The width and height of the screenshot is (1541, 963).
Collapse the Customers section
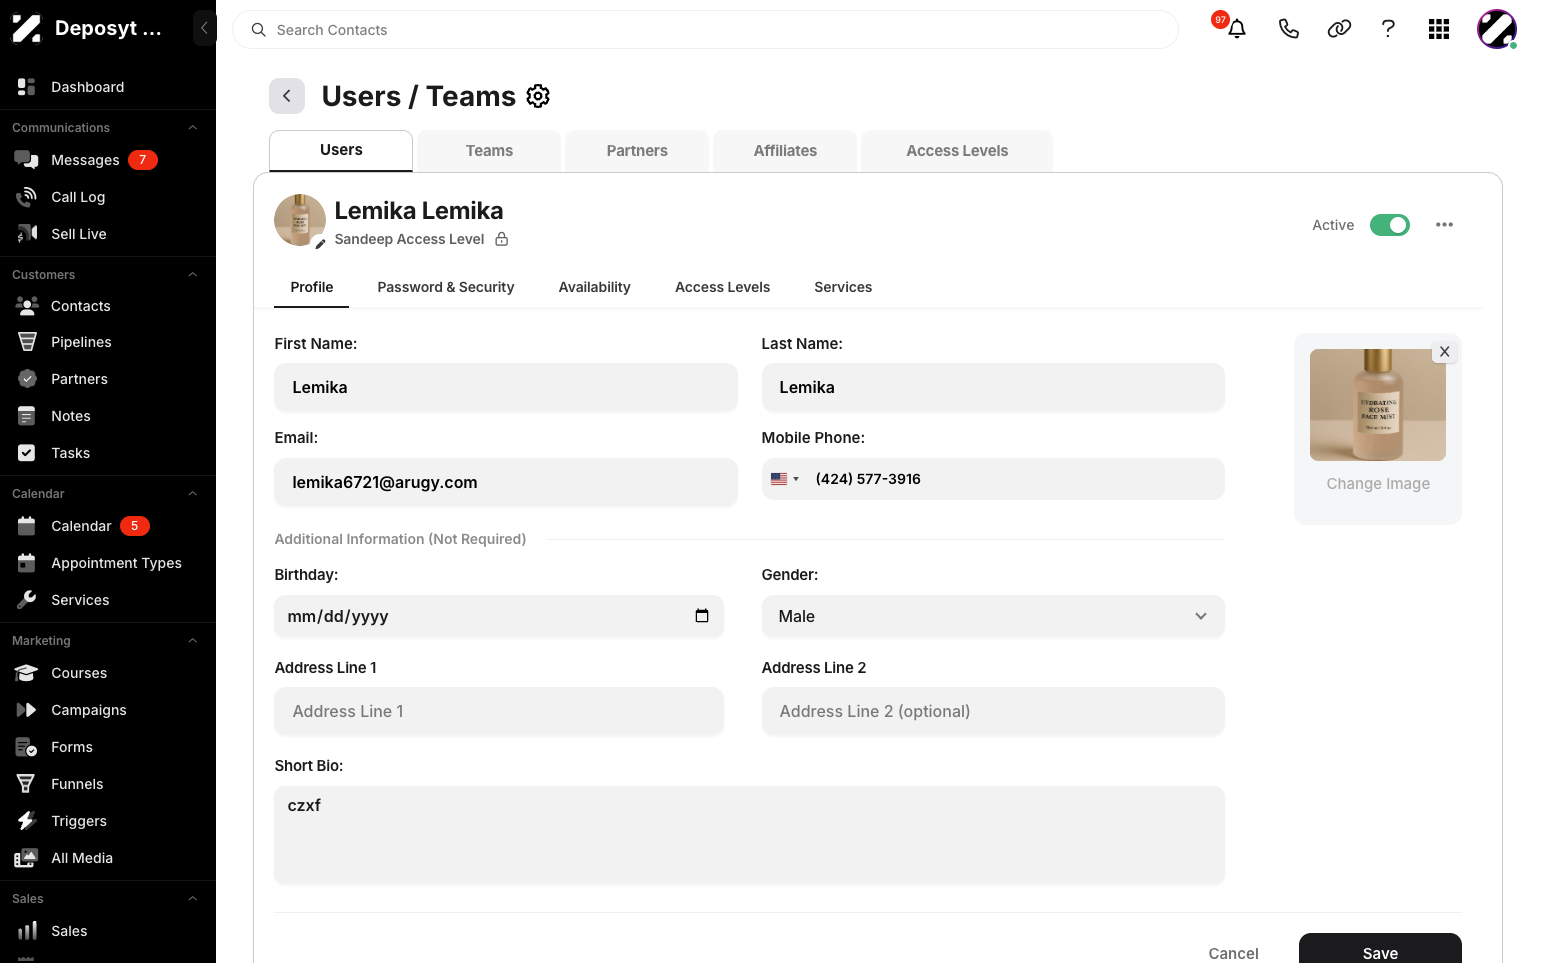pyautogui.click(x=193, y=275)
